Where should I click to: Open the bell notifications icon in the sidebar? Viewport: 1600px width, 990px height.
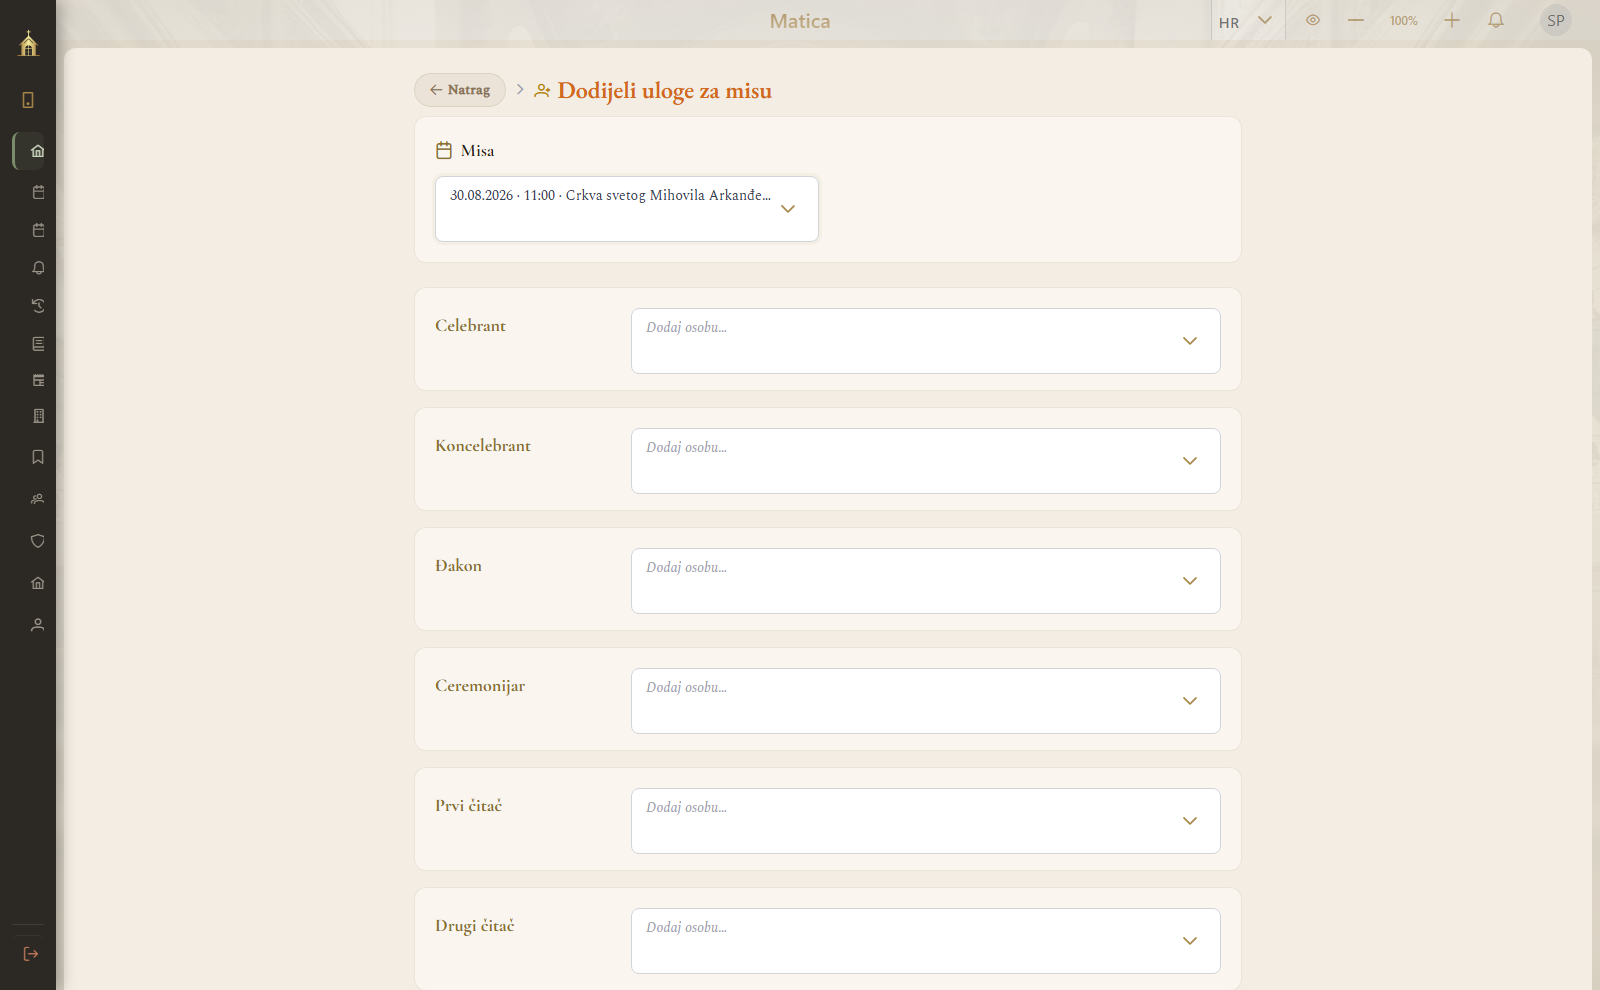(38, 268)
